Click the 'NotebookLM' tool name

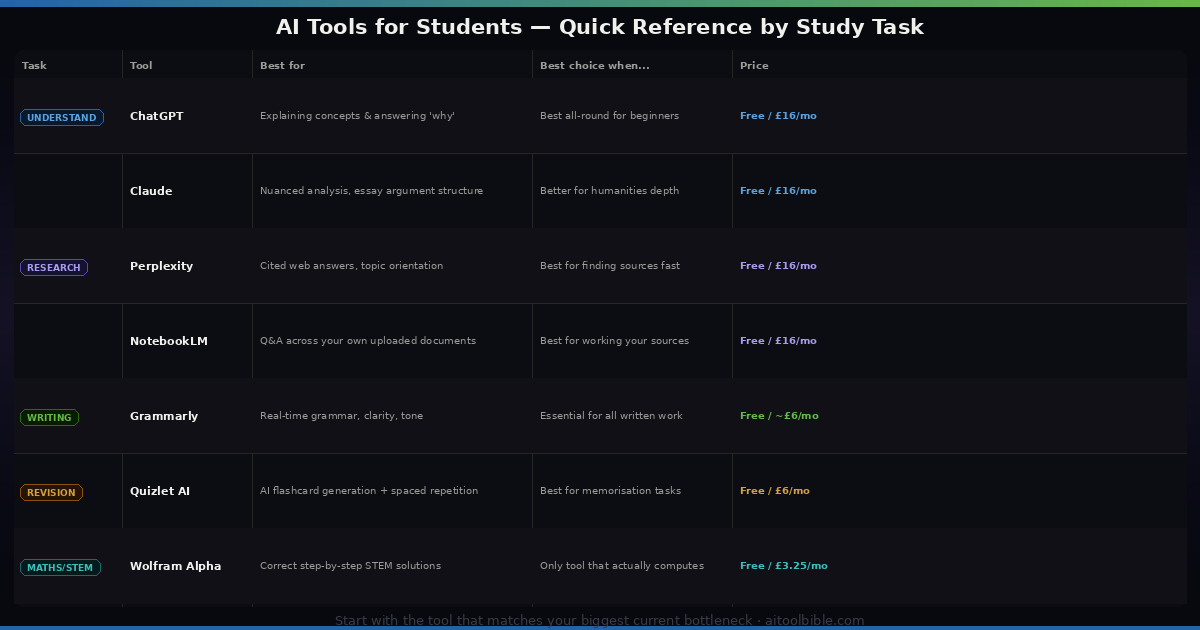coord(169,341)
